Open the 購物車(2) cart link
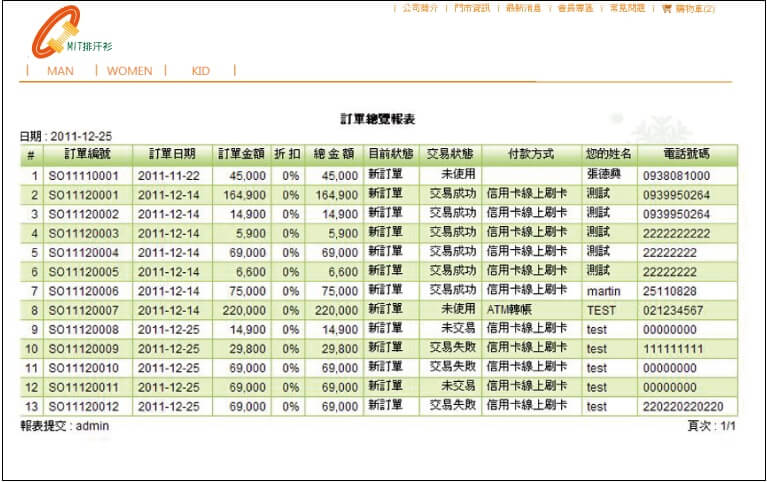Image resolution: width=767 pixels, height=482 pixels. (x=695, y=8)
